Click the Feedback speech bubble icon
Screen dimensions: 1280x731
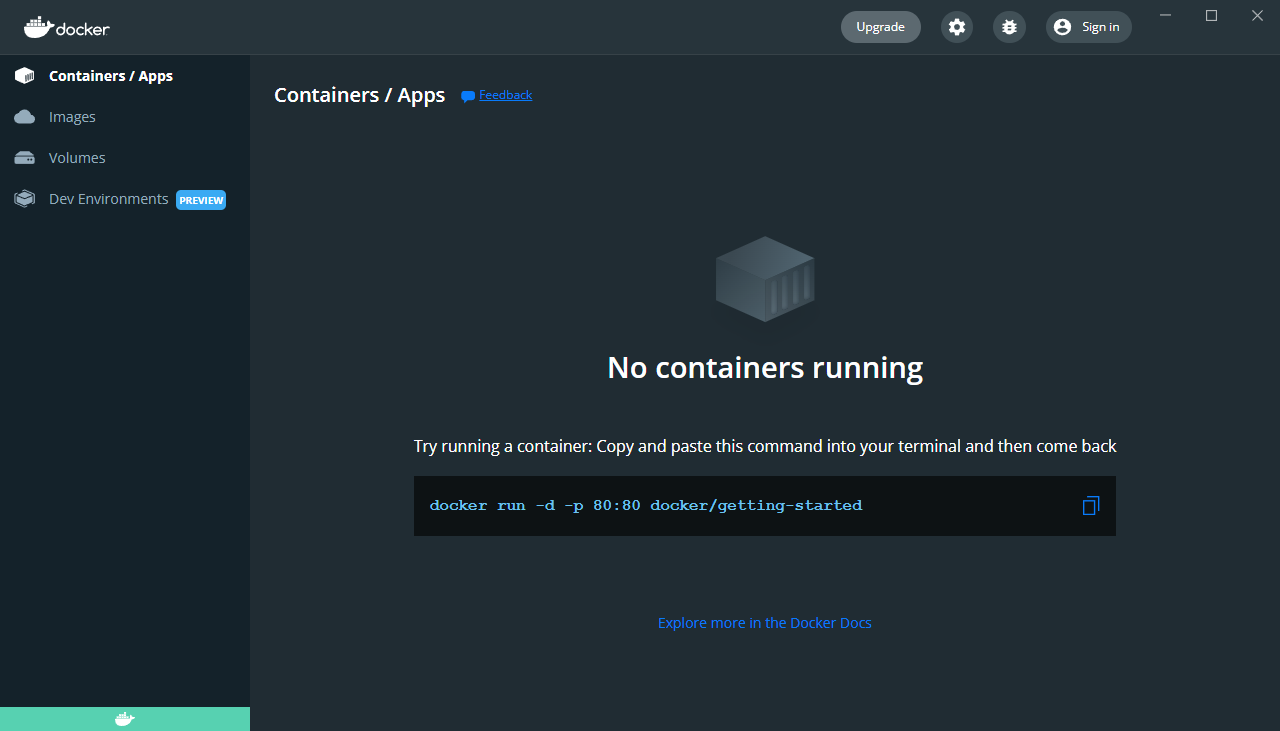pos(467,96)
